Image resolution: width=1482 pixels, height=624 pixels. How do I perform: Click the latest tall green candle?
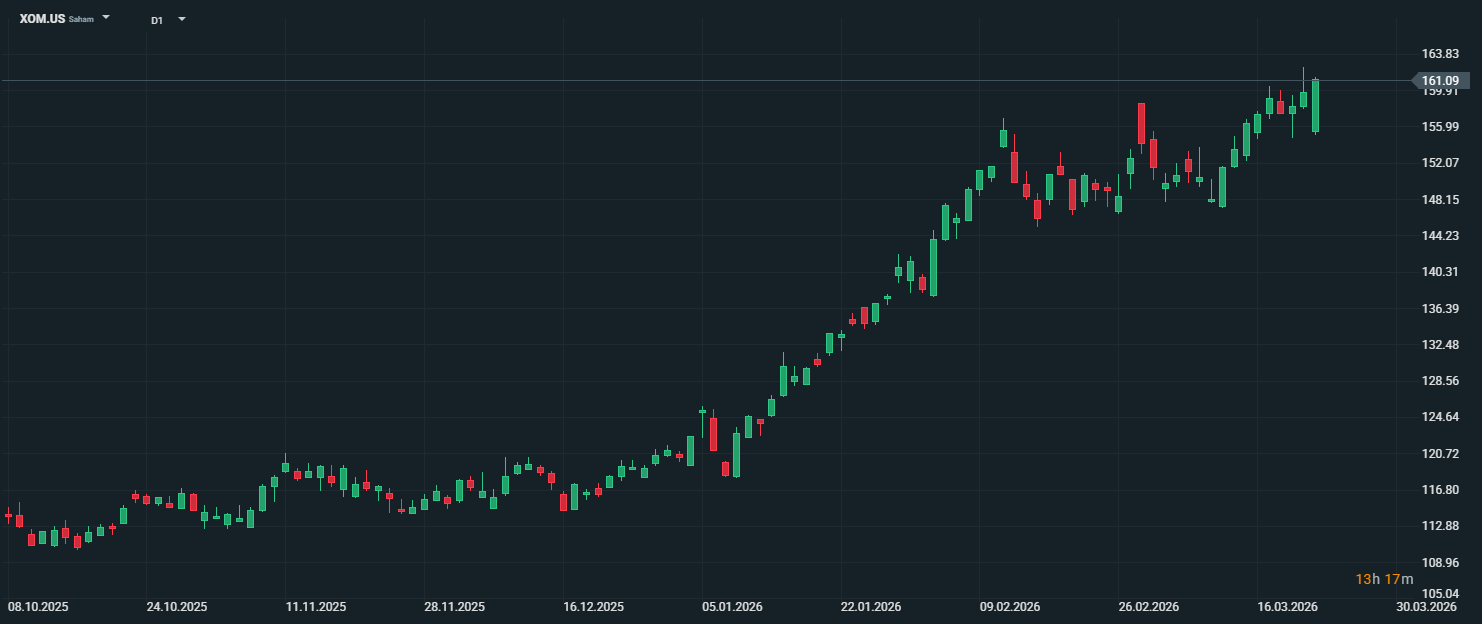click(x=1315, y=105)
